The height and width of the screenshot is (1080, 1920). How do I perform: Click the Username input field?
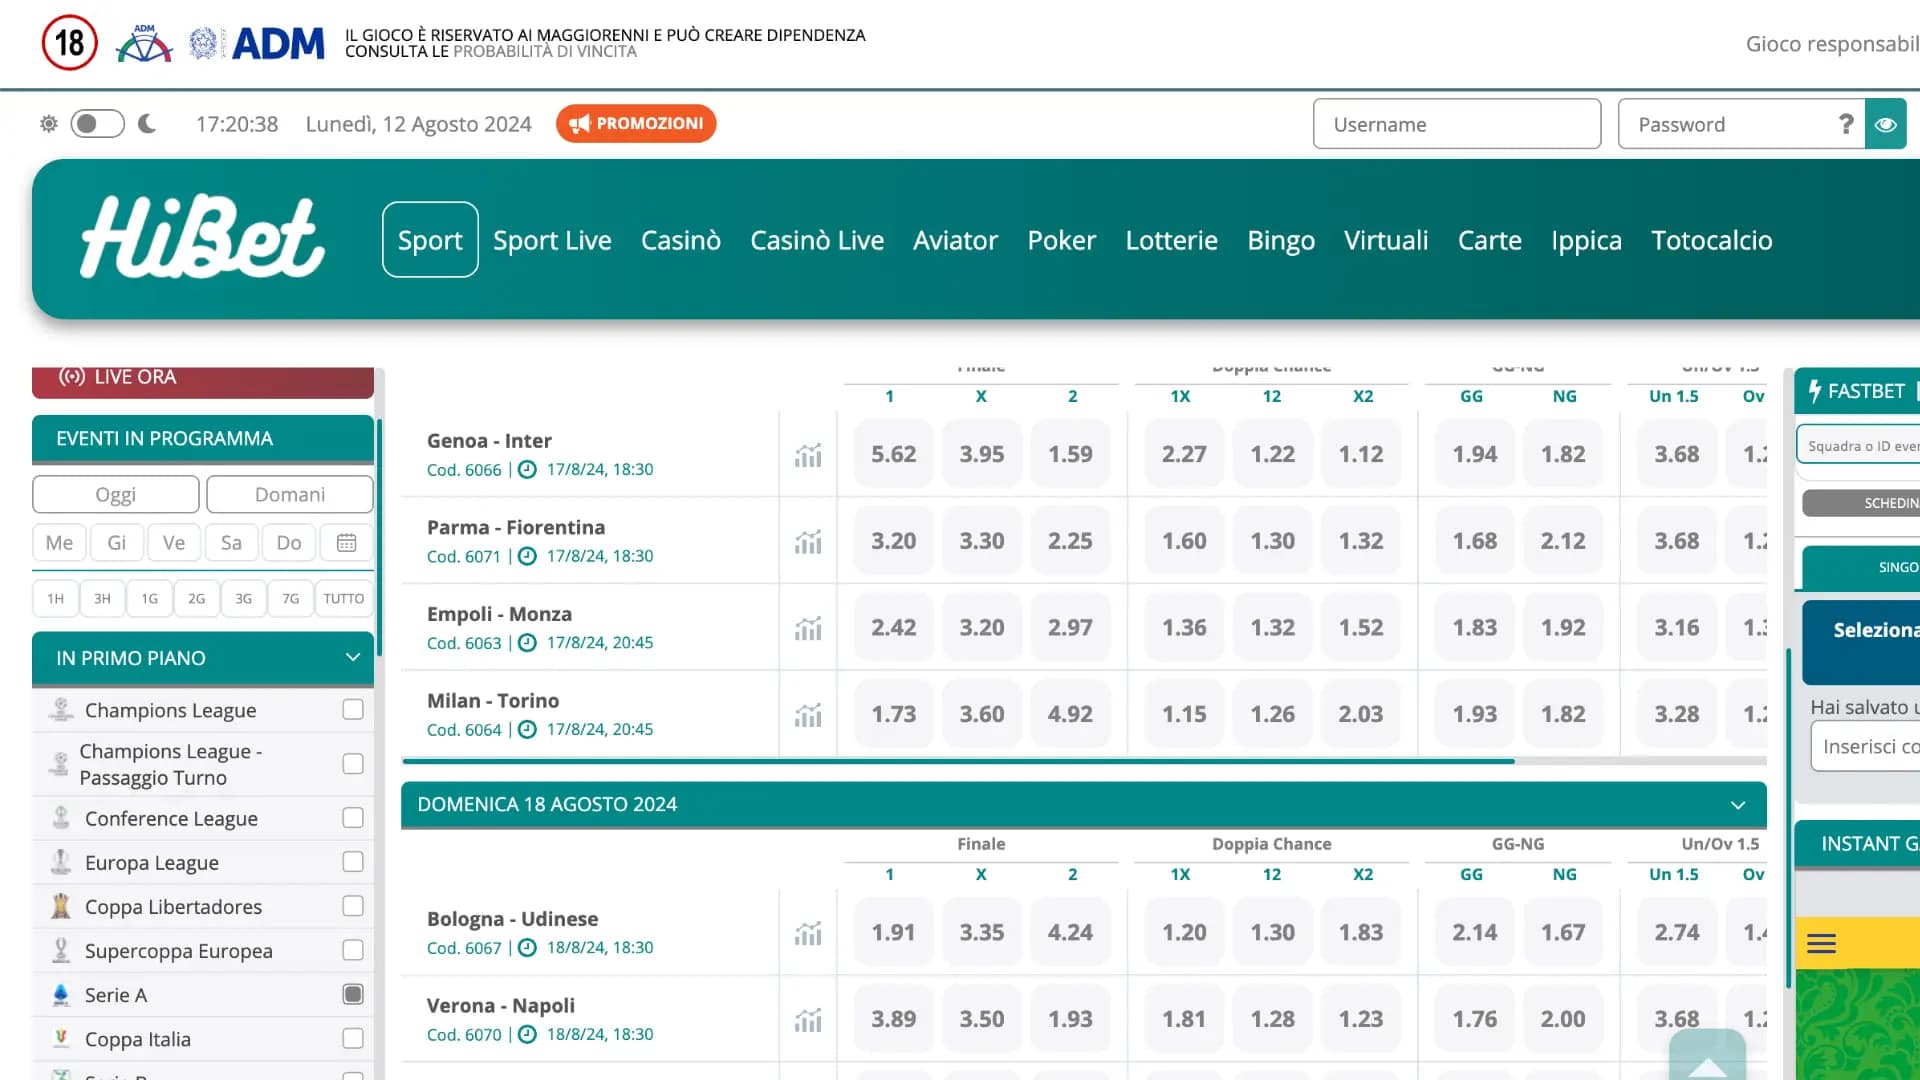(1456, 125)
